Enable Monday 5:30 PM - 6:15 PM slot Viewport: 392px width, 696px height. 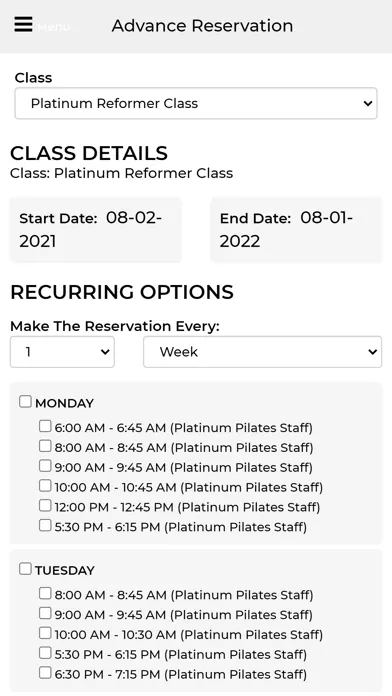(45, 526)
